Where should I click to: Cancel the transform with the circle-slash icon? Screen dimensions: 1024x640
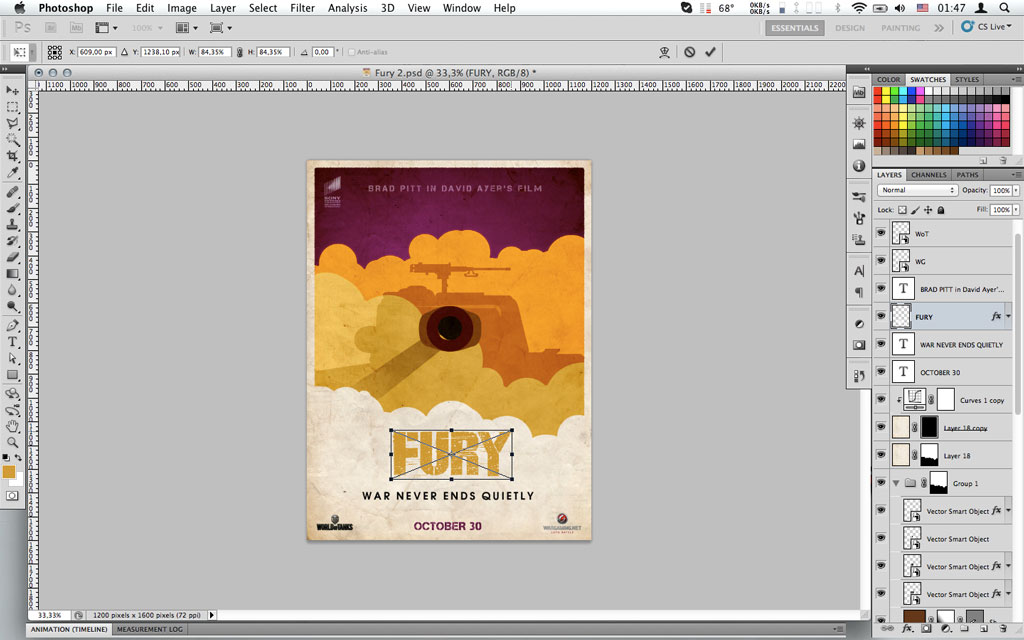pos(690,52)
